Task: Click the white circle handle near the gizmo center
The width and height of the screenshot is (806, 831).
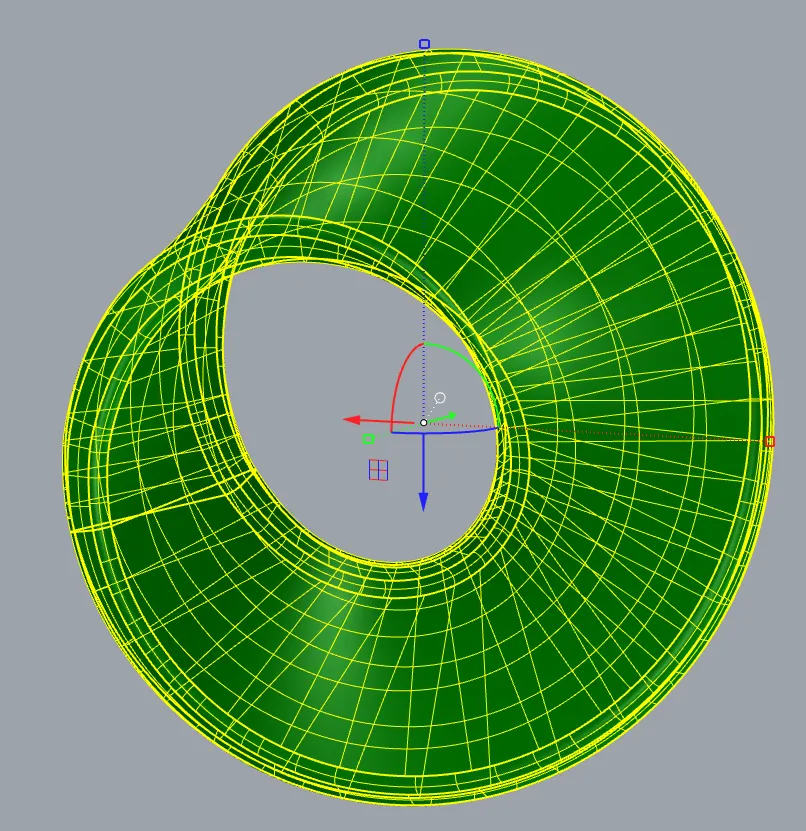Action: [439, 396]
